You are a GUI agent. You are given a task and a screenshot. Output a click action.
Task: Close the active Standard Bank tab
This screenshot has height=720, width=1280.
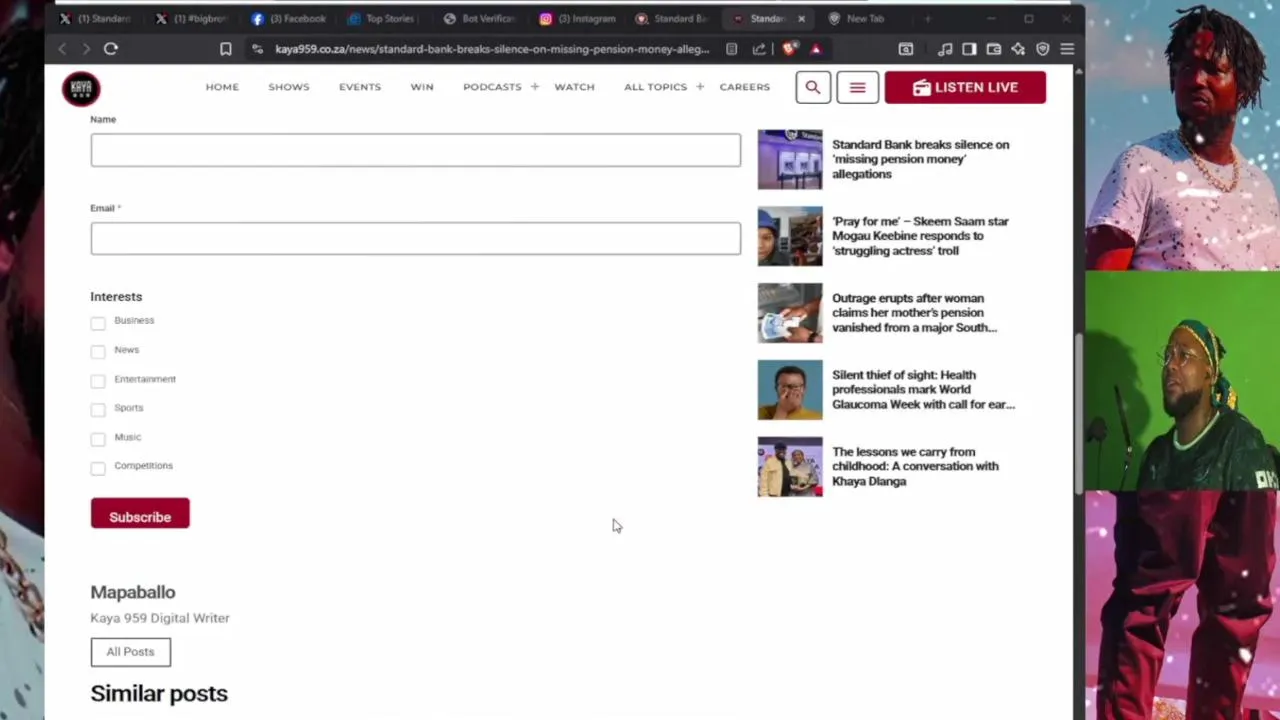click(x=801, y=19)
